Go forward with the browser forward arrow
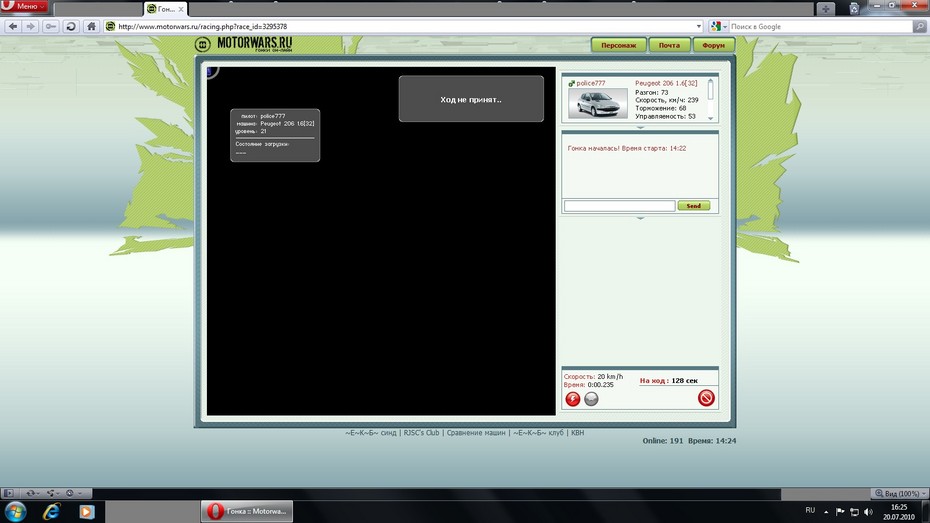930x523 pixels. tap(31, 27)
